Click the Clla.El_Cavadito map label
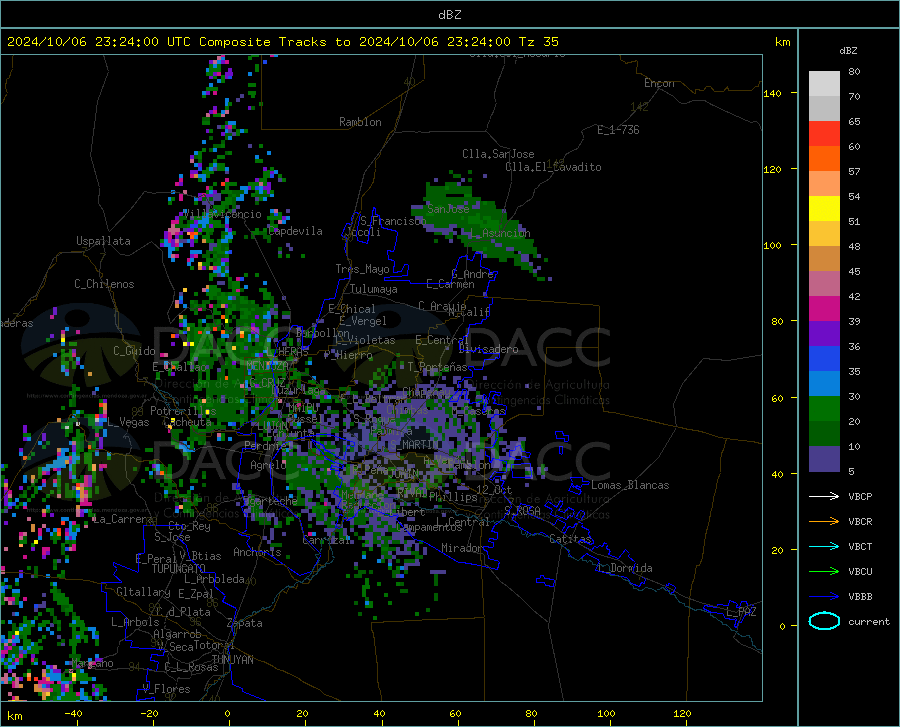 (553, 167)
